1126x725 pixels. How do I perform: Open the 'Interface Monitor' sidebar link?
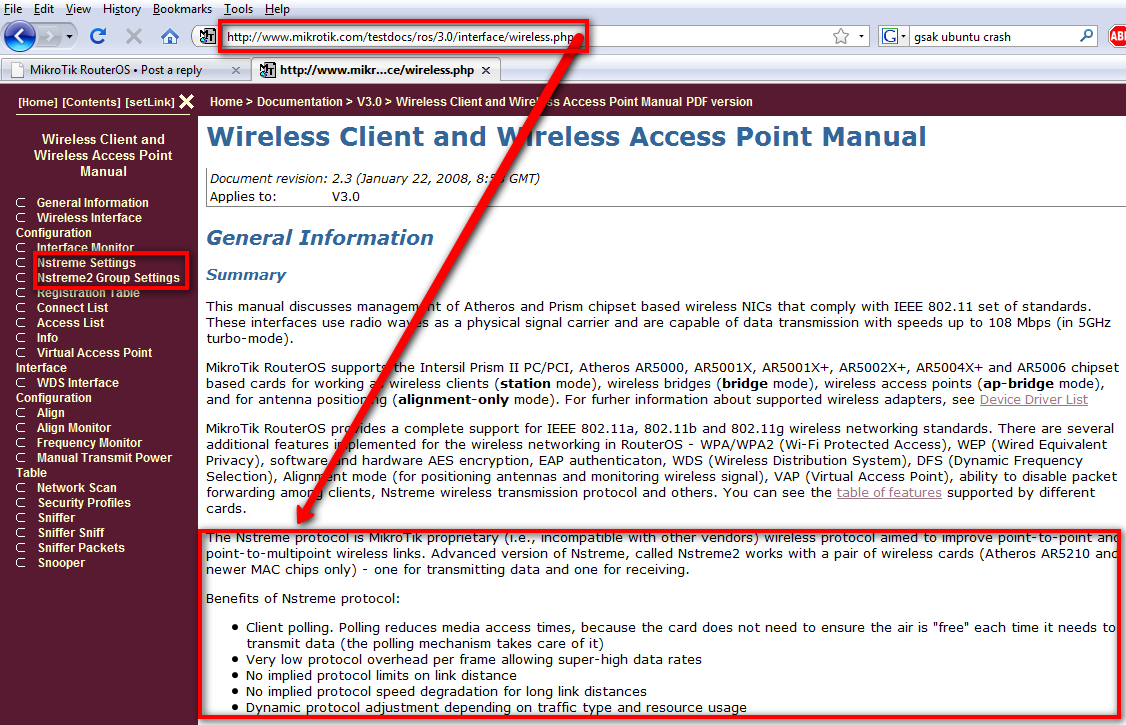coord(85,248)
